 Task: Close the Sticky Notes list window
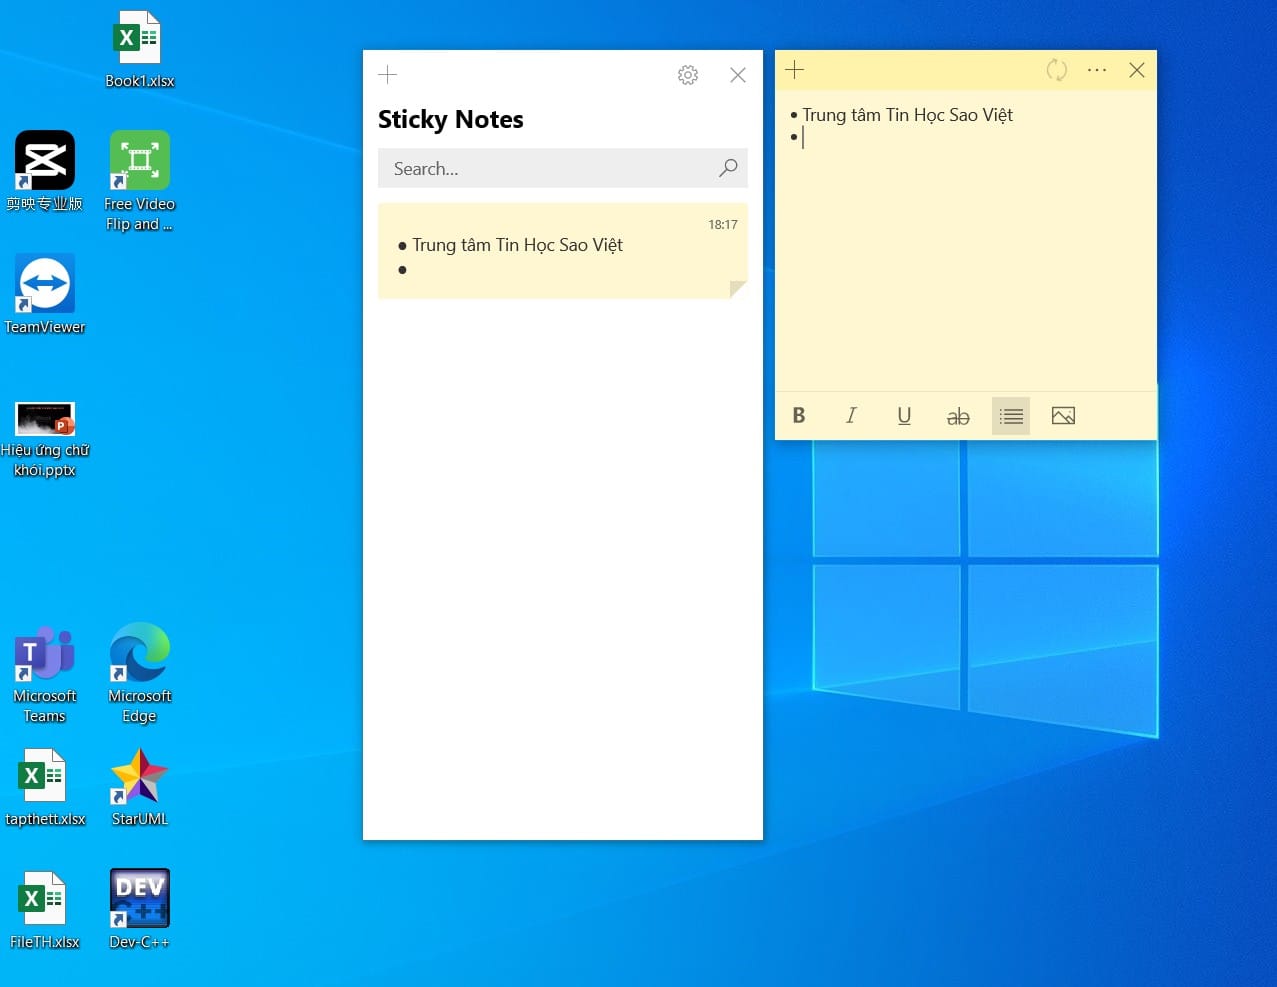738,75
